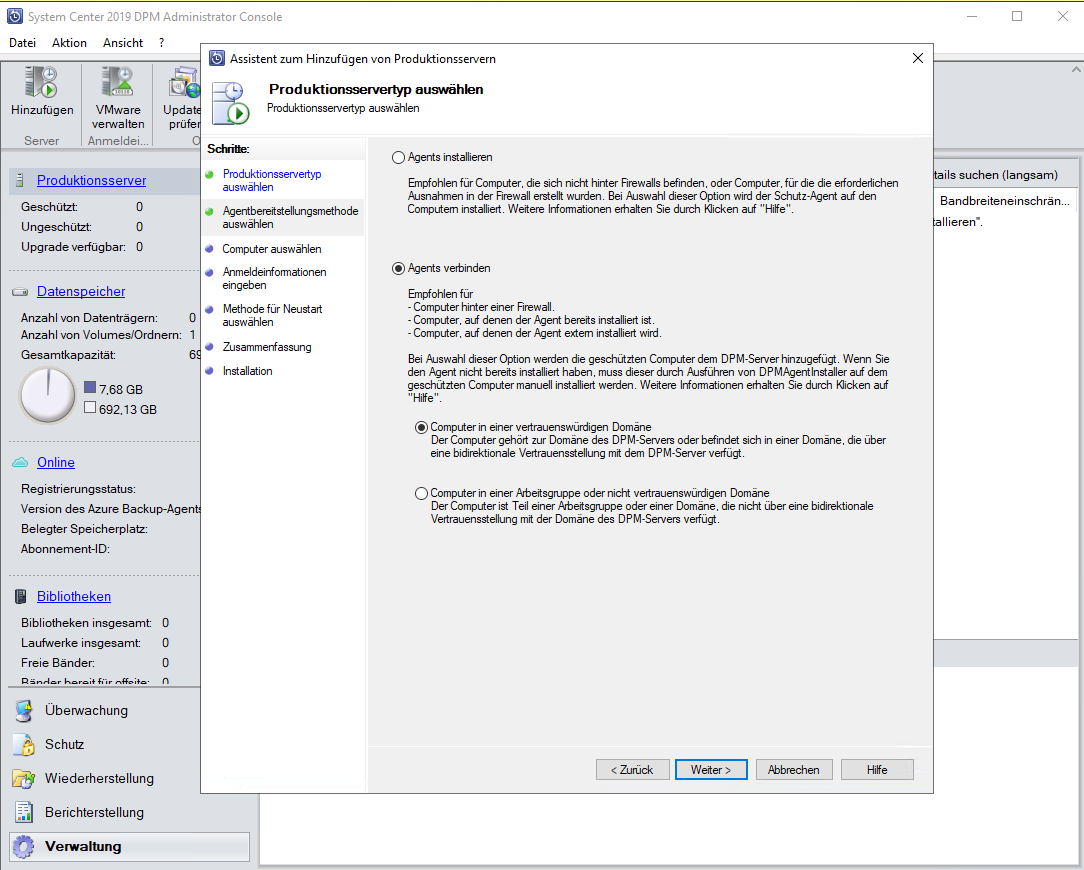Go to Agentbereitstellungsmethode auswählen step
This screenshot has width=1084, height=870.
290,217
